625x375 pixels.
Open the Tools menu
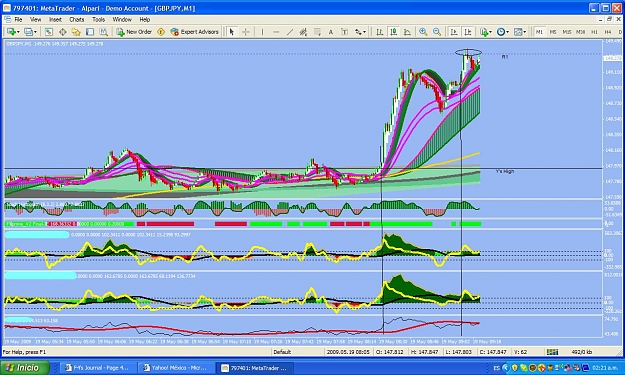pos(98,20)
